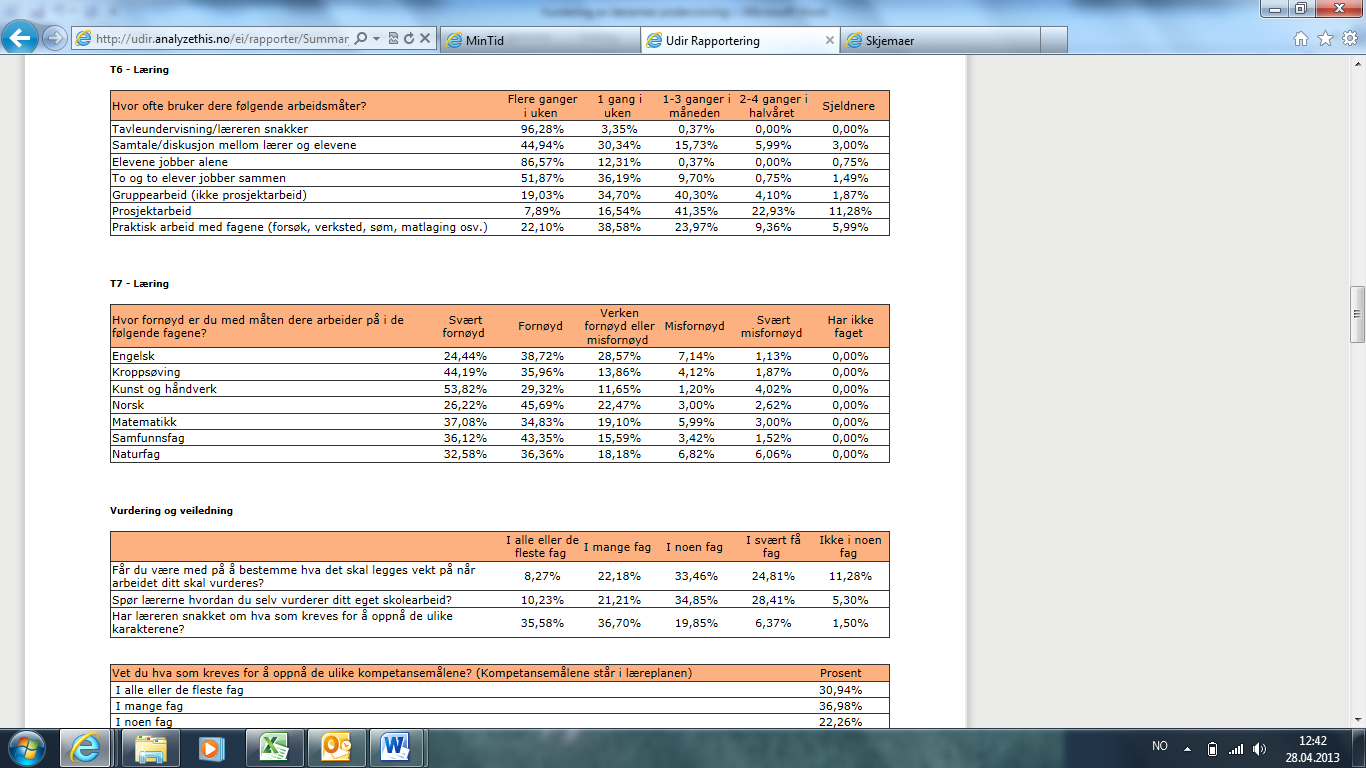
Task: Click the vertical scrollbar thumb
Action: [x=1357, y=315]
